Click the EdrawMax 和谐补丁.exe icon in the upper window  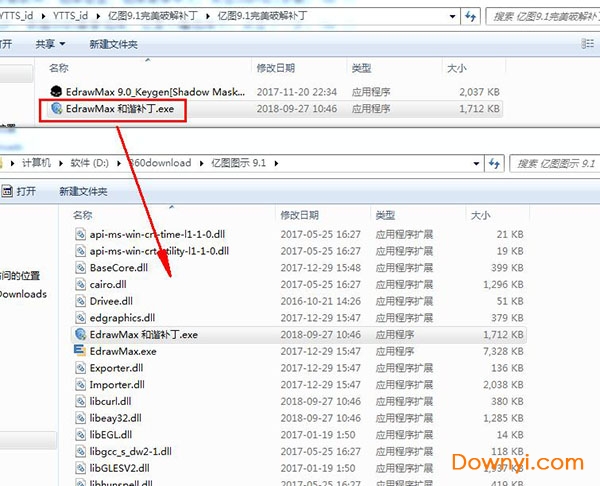[x=57, y=108]
